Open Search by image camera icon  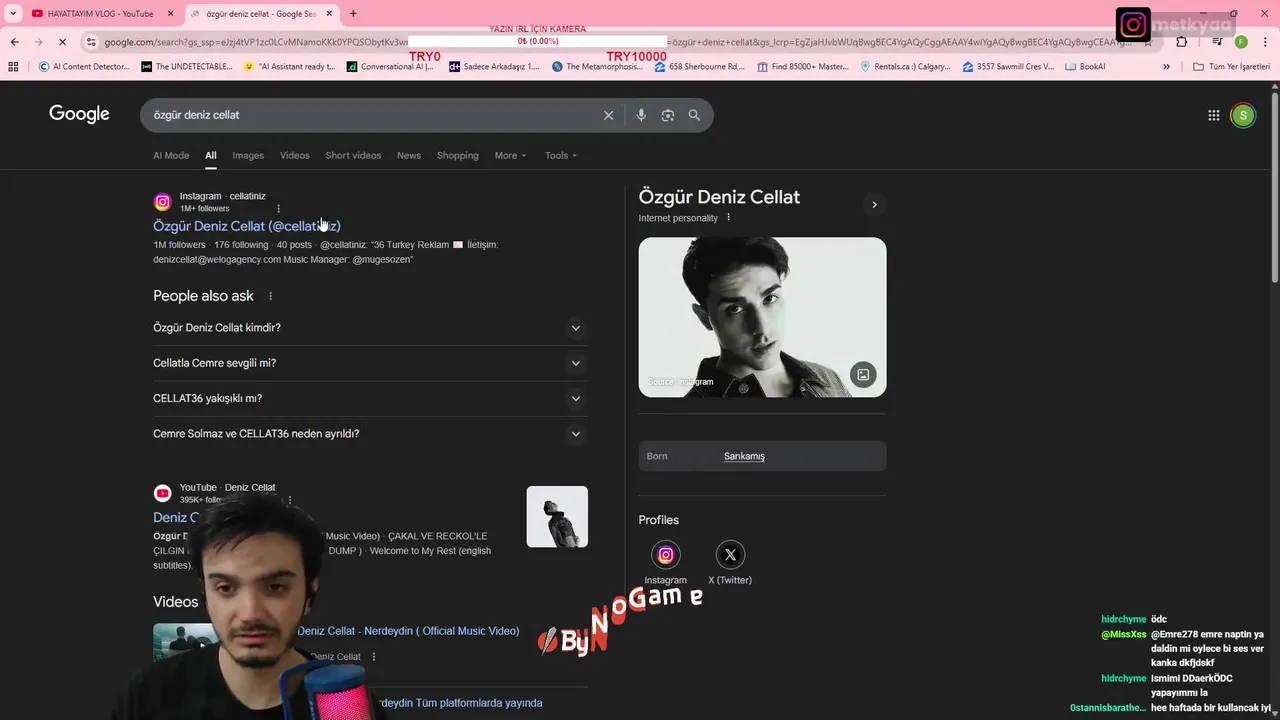(x=668, y=115)
